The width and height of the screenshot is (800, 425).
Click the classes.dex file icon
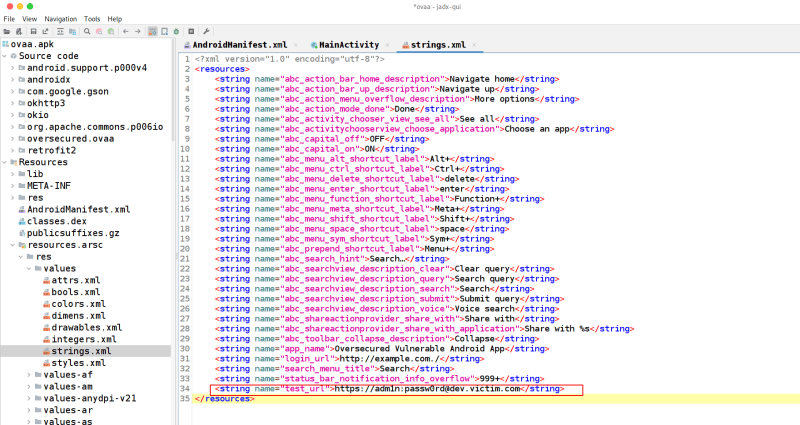pyautogui.click(x=22, y=221)
